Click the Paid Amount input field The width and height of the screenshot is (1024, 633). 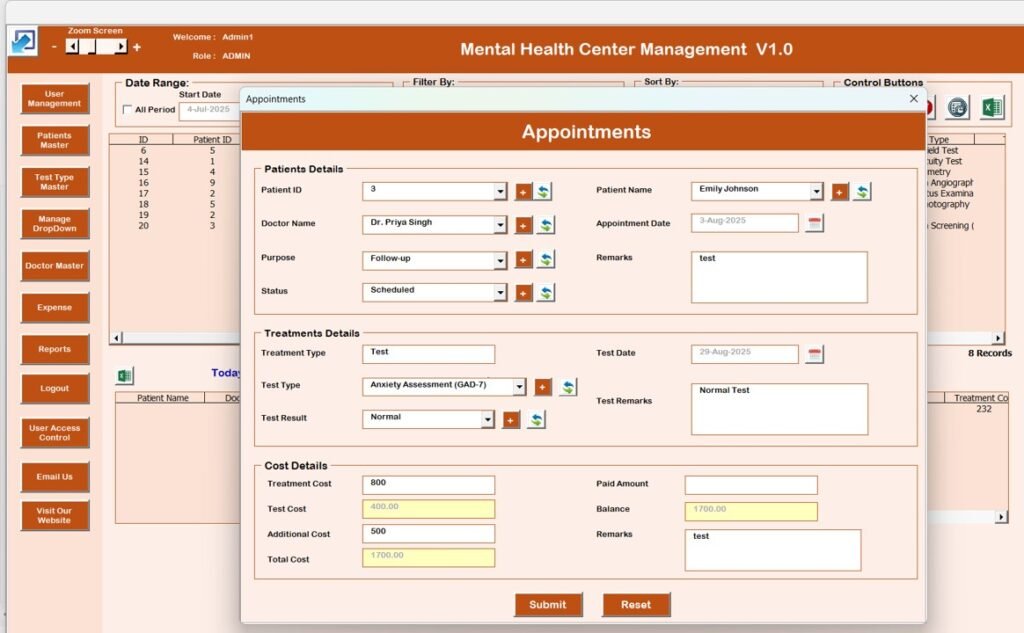click(x=750, y=485)
